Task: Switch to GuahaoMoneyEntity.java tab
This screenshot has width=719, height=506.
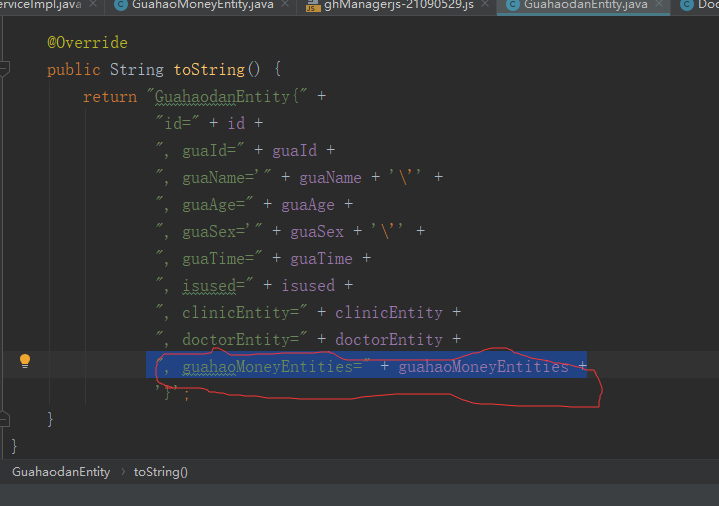Action: click(202, 5)
